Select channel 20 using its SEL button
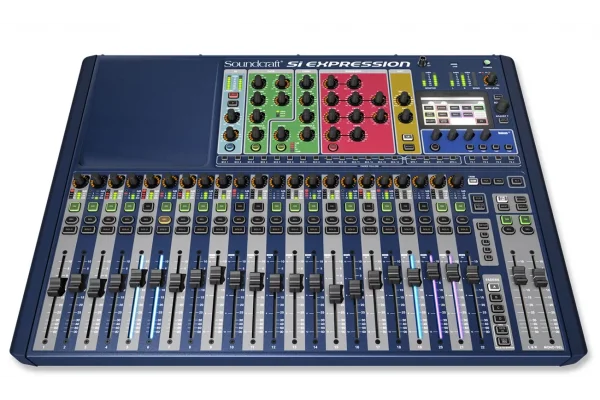 (424, 220)
